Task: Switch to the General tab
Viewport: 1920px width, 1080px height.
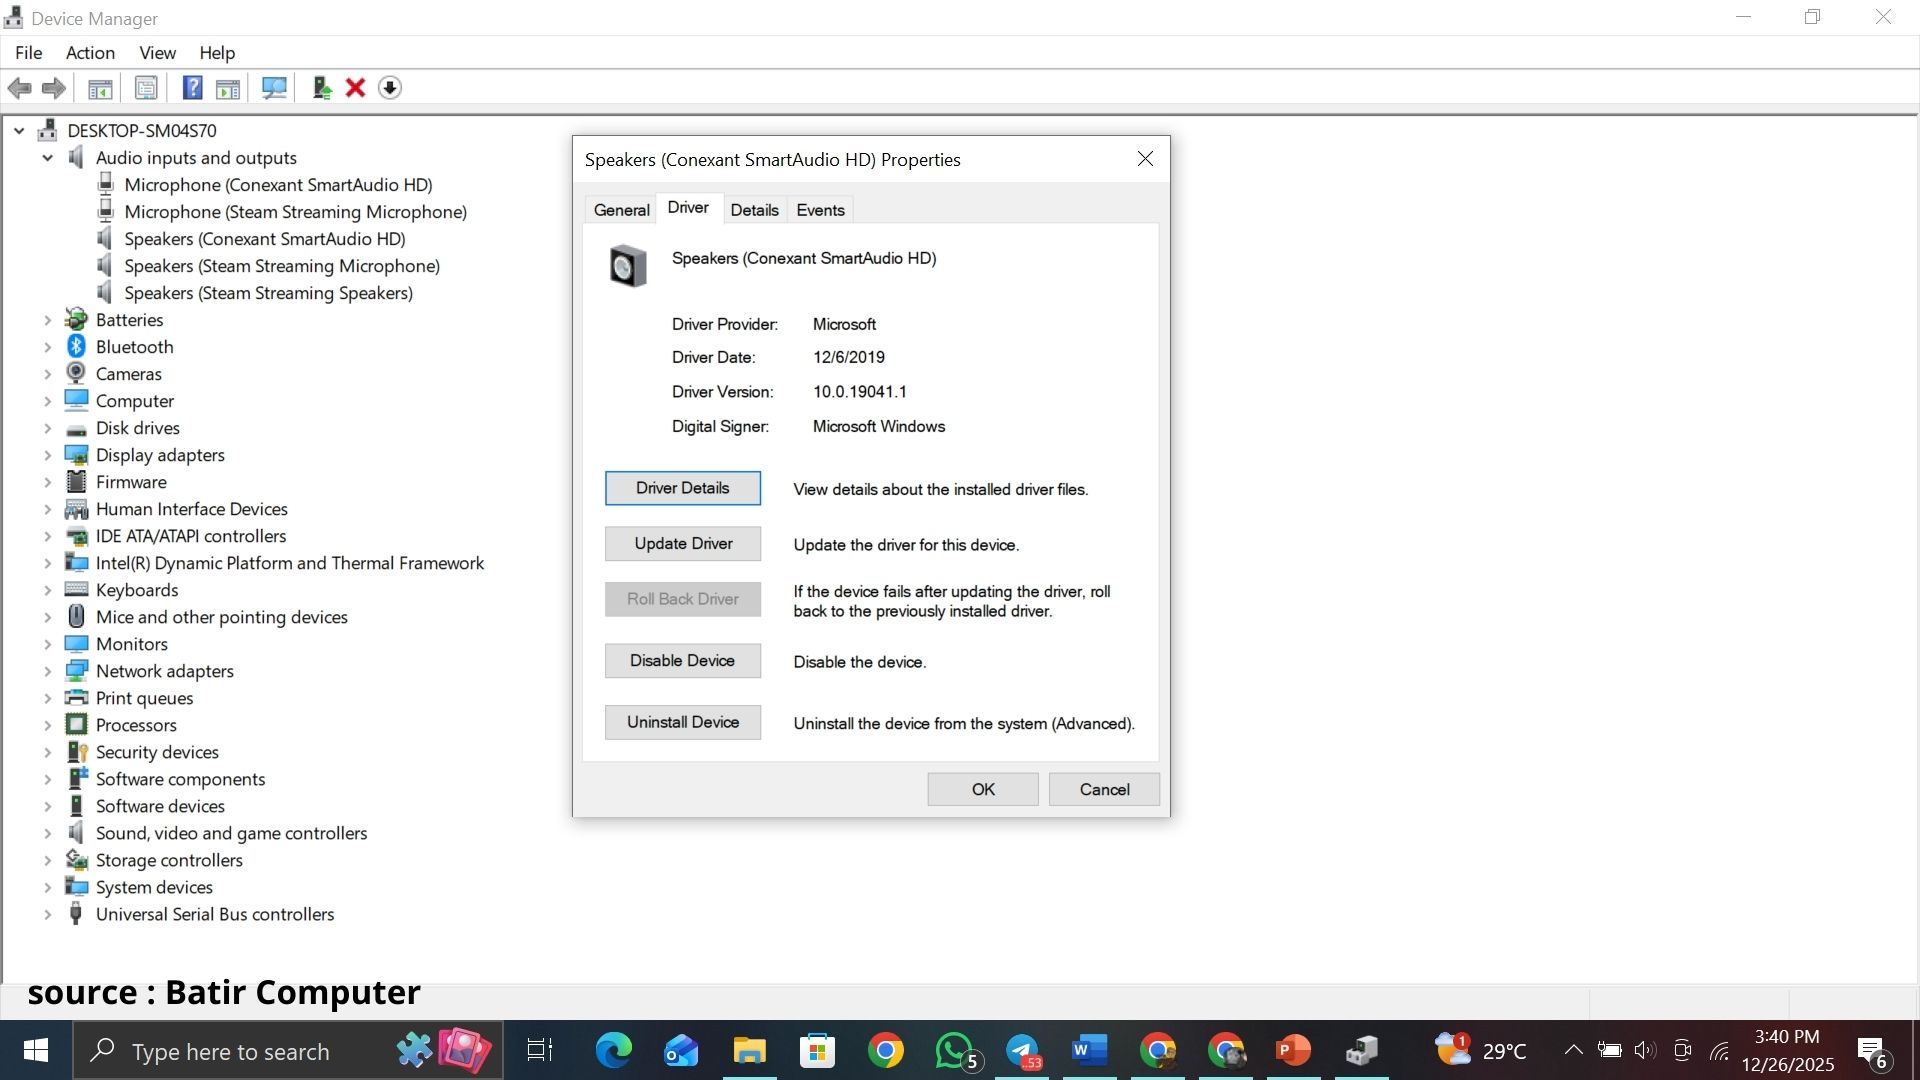Action: (x=621, y=210)
